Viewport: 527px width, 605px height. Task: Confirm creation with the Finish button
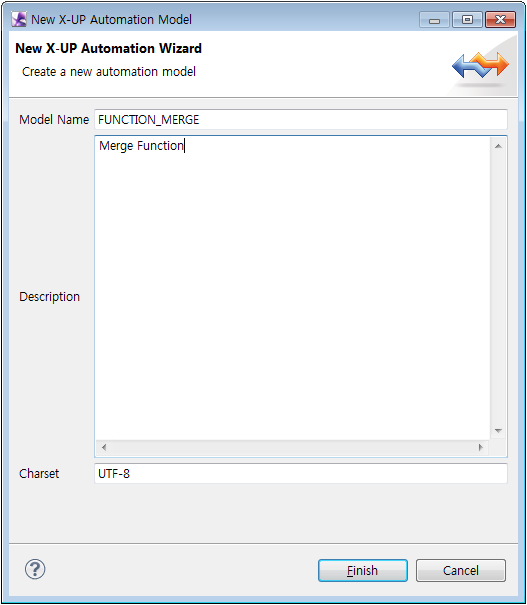pyautogui.click(x=363, y=570)
